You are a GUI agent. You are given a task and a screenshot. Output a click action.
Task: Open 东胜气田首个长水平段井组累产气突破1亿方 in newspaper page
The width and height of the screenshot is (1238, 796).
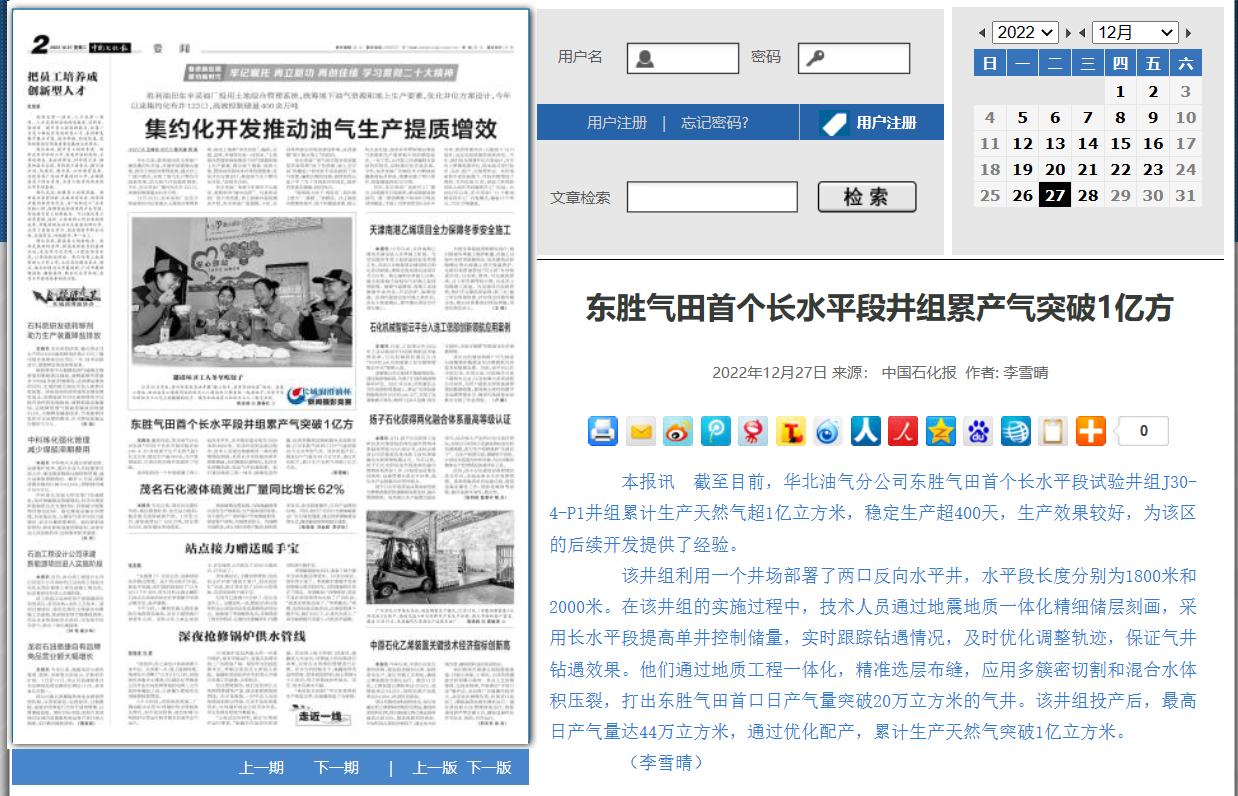point(243,424)
